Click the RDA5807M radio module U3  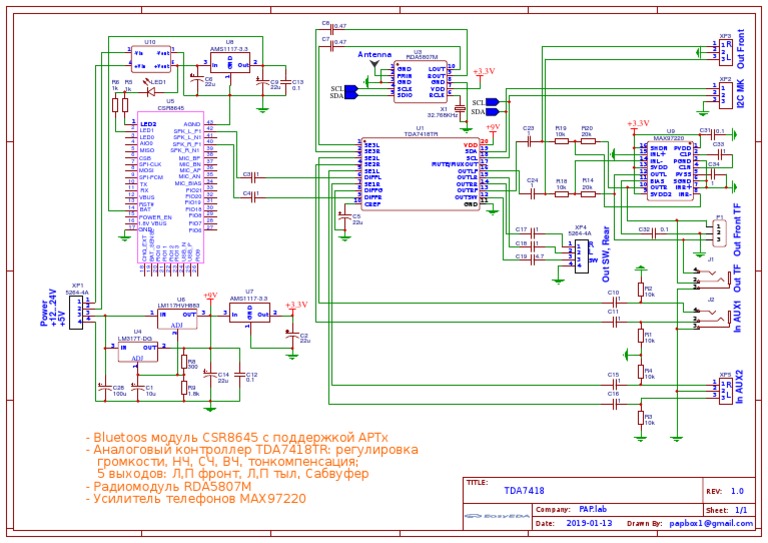click(420, 81)
